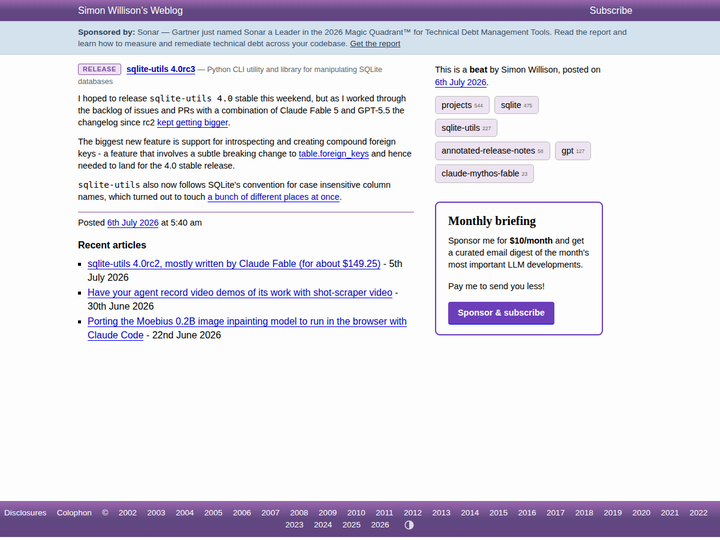Go to the 2024 archive
The height and width of the screenshot is (540, 720).
tap(323, 525)
